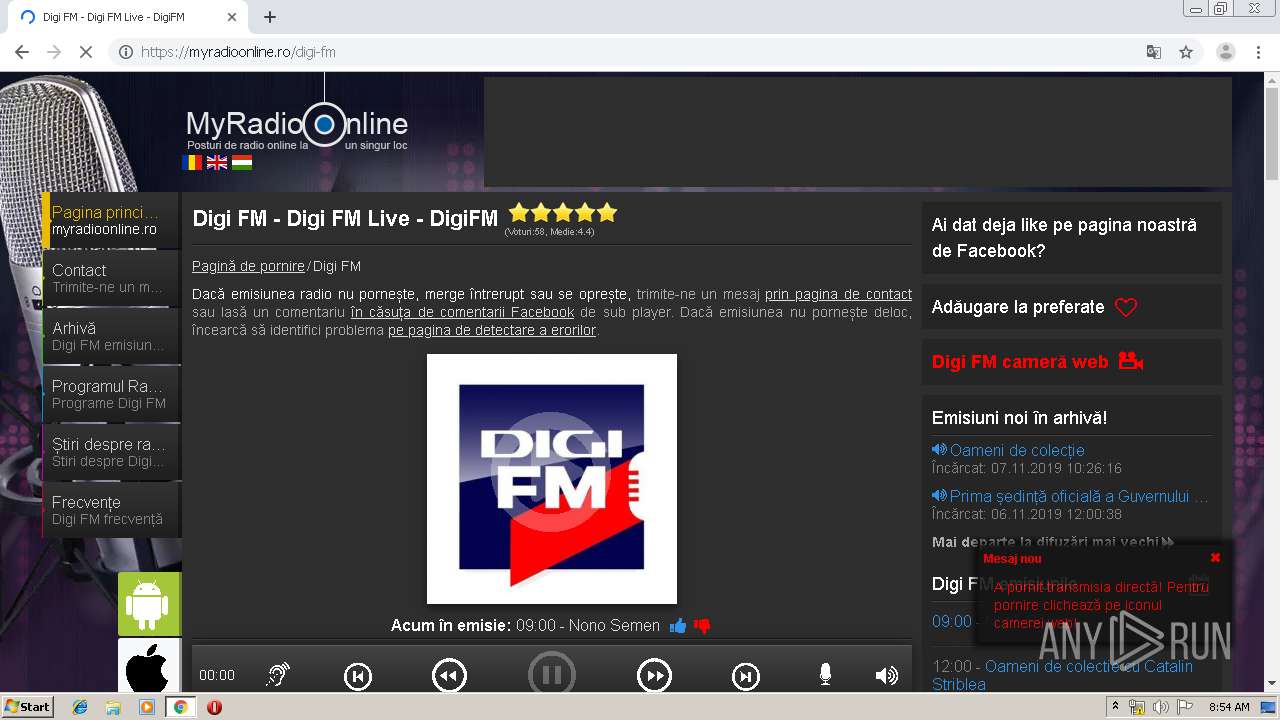Follow 'în căsuța de comentarii Facebook' link
This screenshot has width=1280, height=720.
coord(462,312)
